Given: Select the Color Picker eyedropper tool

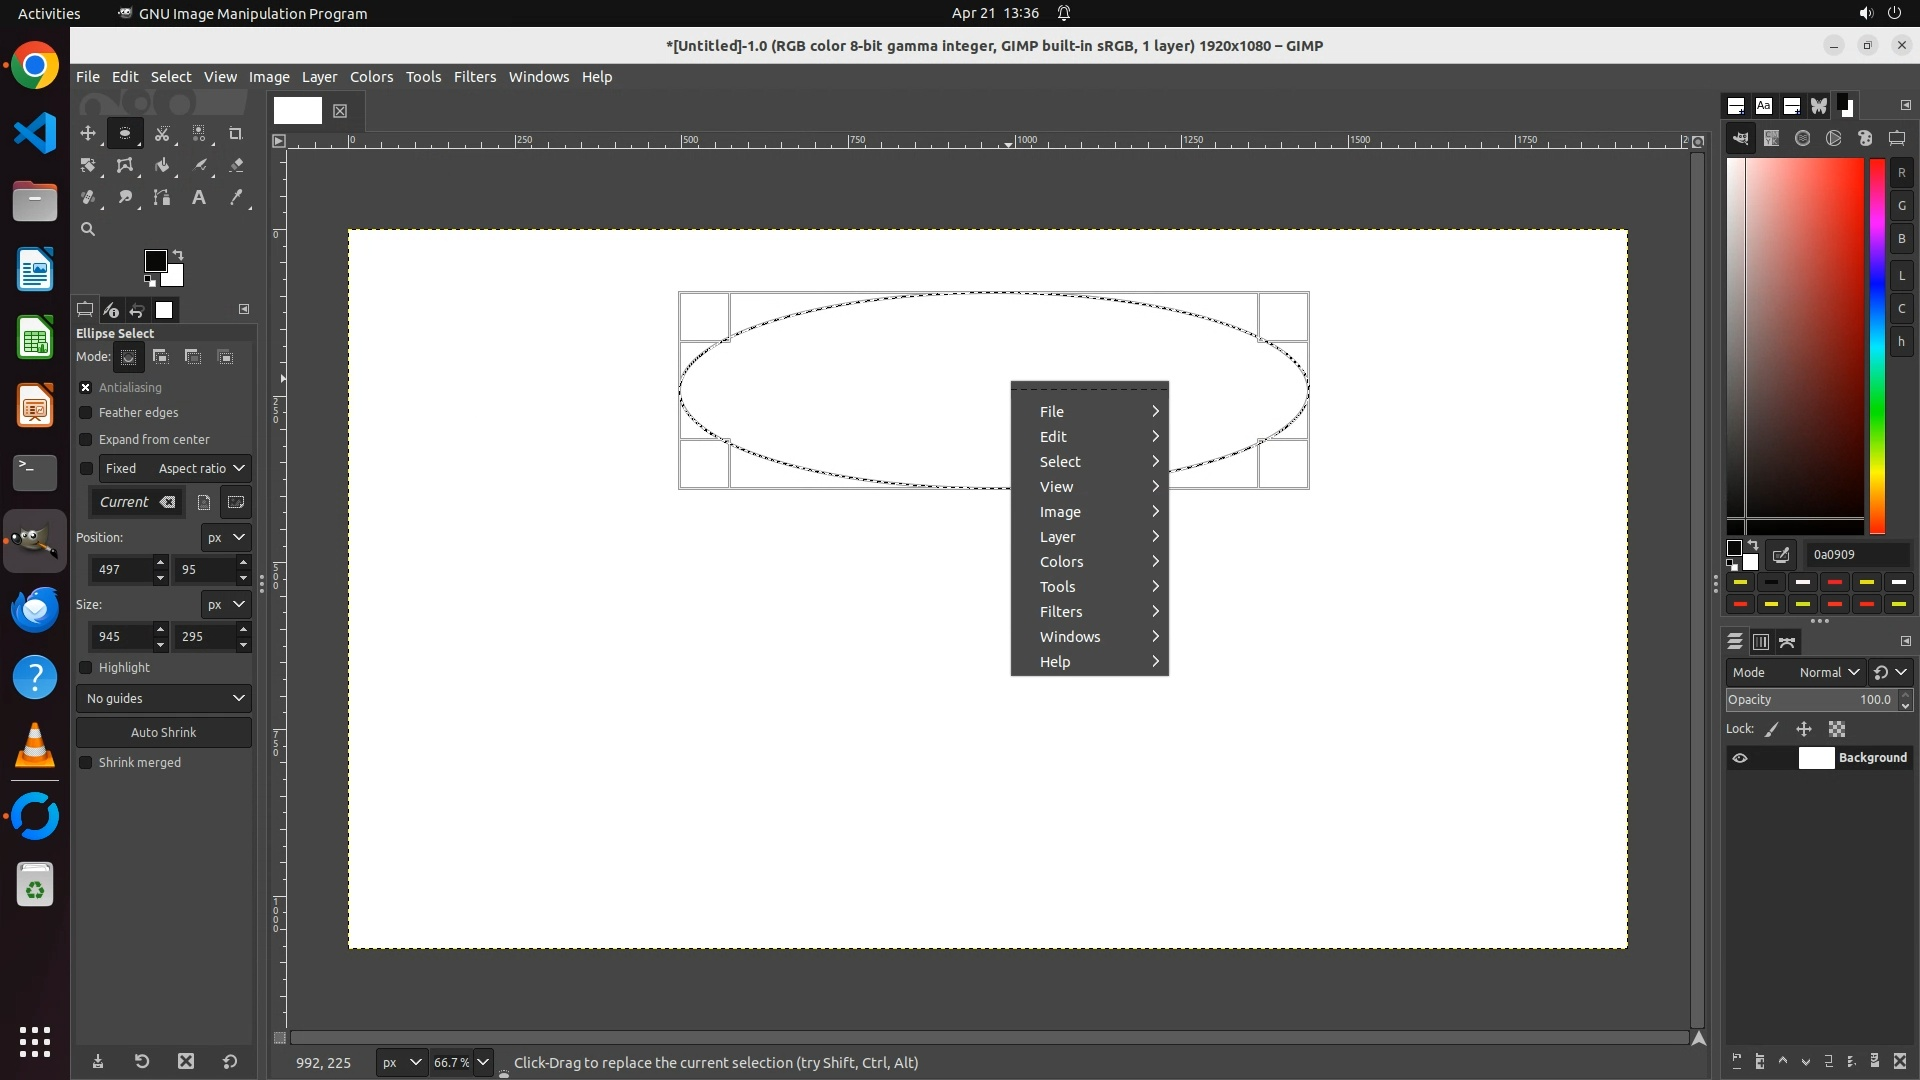Looking at the screenshot, I should [236, 197].
